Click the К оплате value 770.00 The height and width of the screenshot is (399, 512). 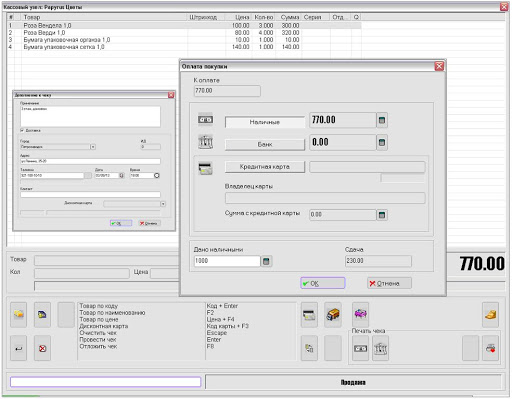click(x=227, y=91)
